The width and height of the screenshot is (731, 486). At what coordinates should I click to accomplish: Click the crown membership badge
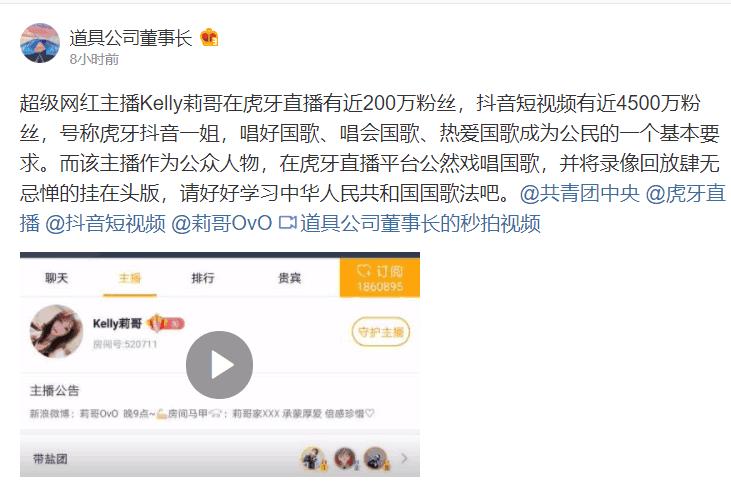(209, 38)
